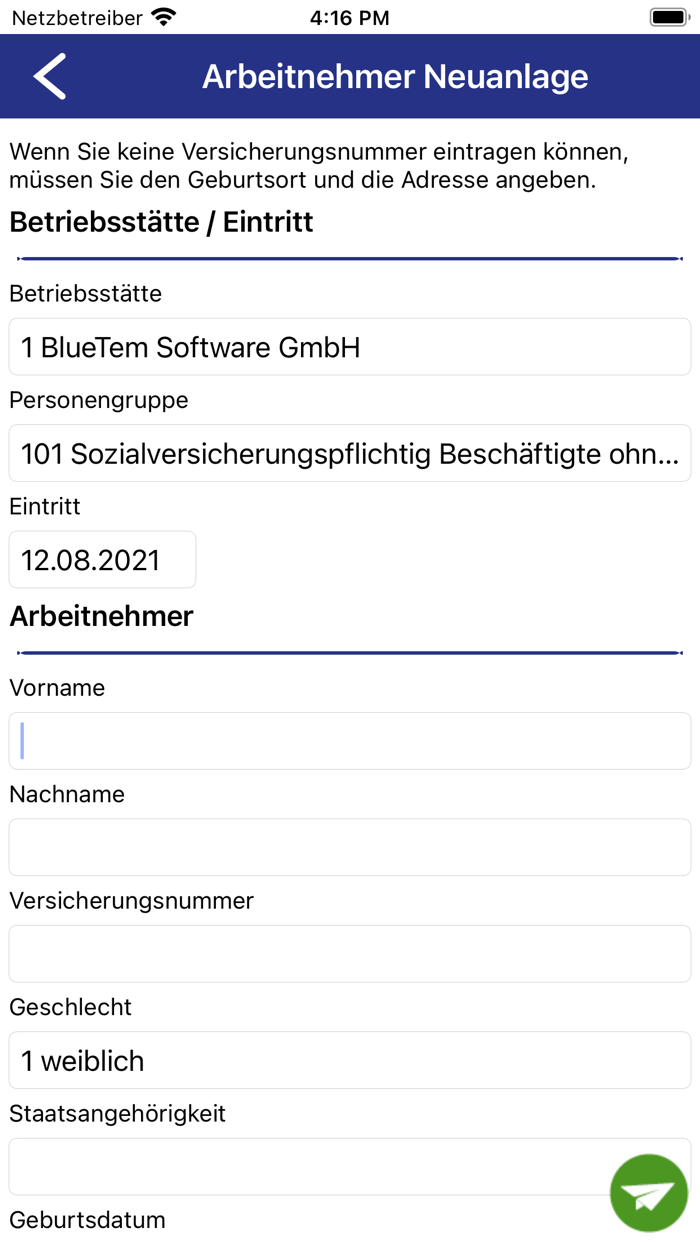Select the Versicherungsnummer input box

(x=350, y=954)
